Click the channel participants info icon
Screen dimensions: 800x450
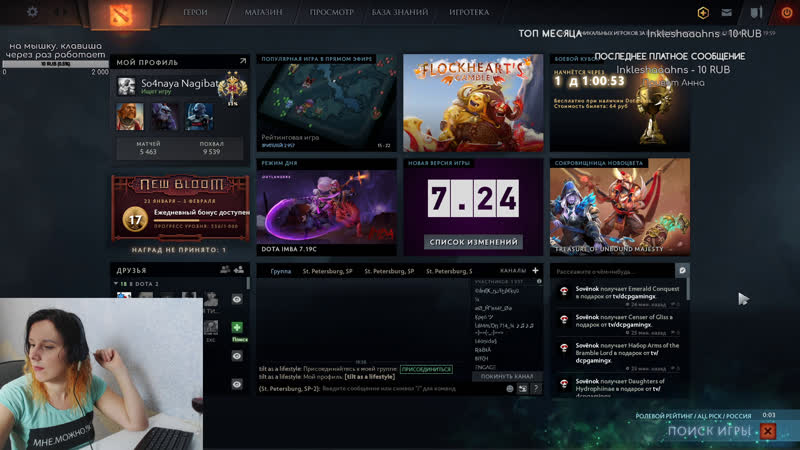click(x=539, y=282)
